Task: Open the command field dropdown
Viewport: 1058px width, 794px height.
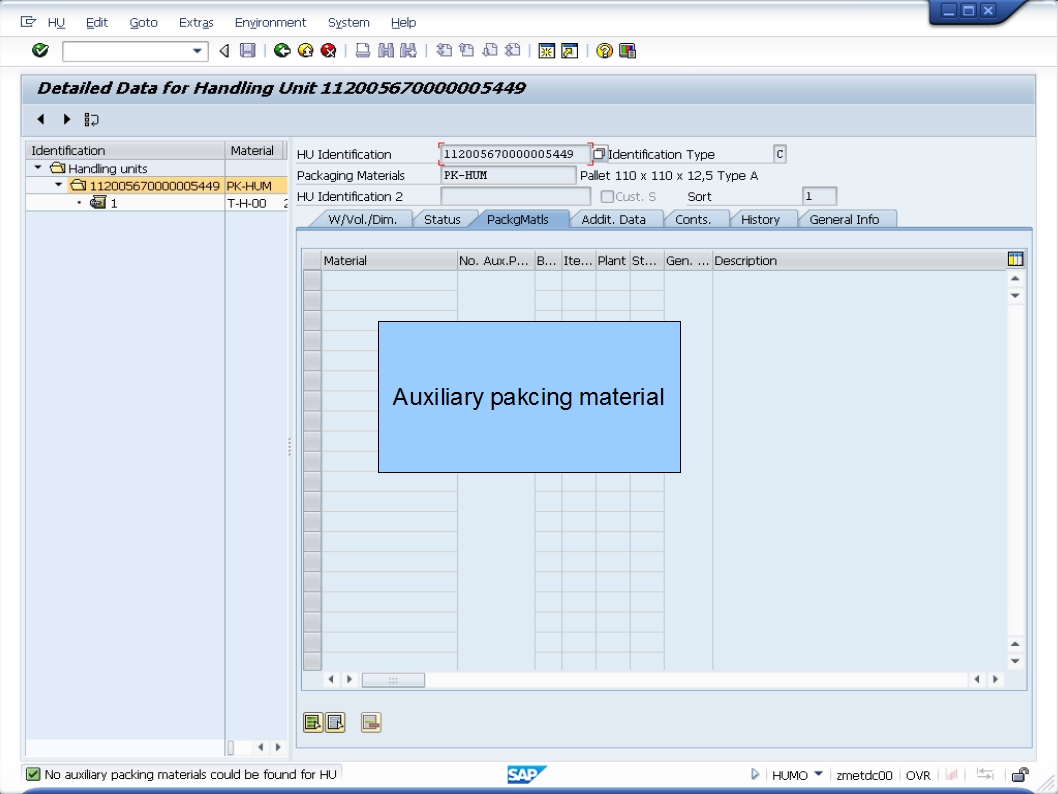Action: [x=198, y=48]
